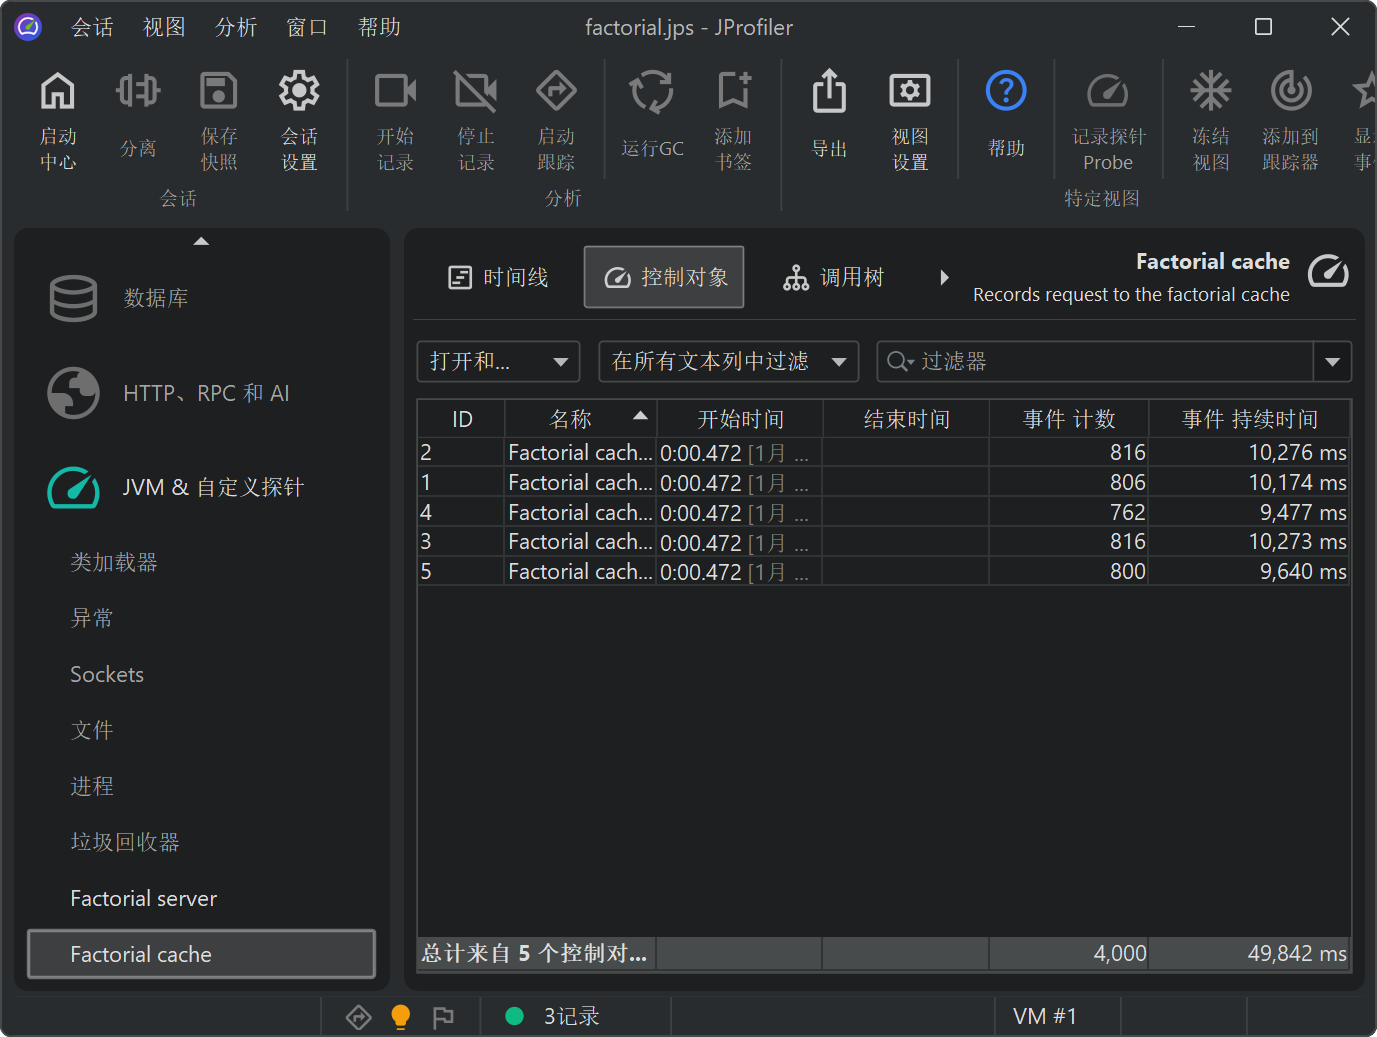Select Factorial server in the sidebar
The image size is (1377, 1037).
(144, 899)
